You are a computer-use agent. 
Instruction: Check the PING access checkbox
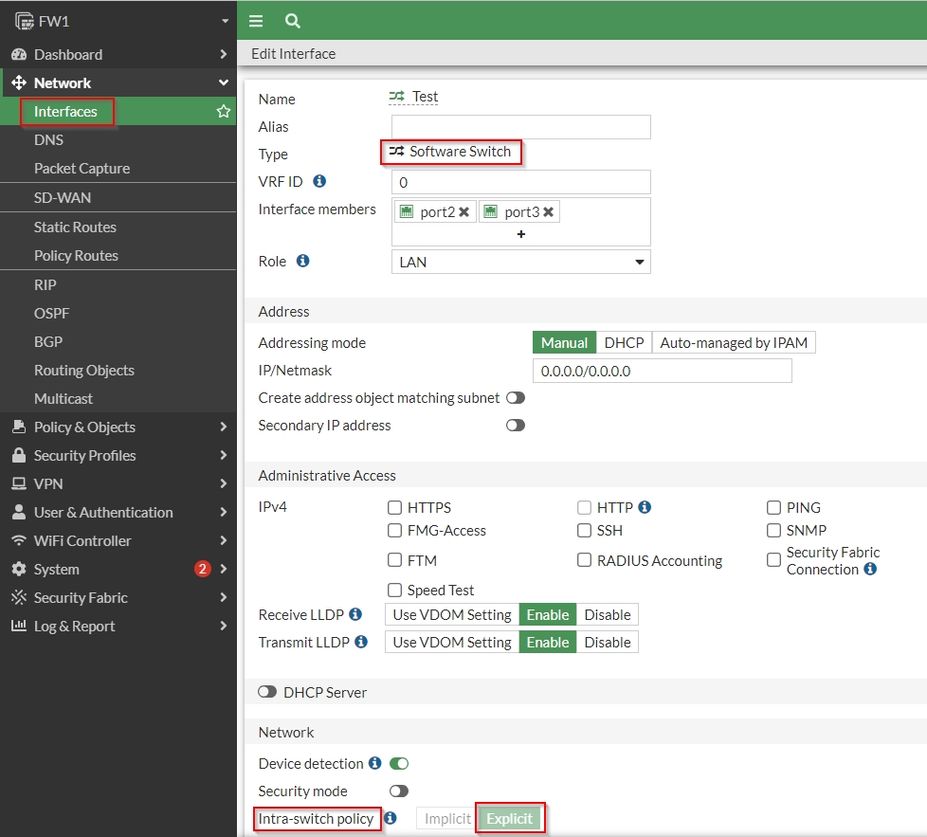(x=774, y=508)
